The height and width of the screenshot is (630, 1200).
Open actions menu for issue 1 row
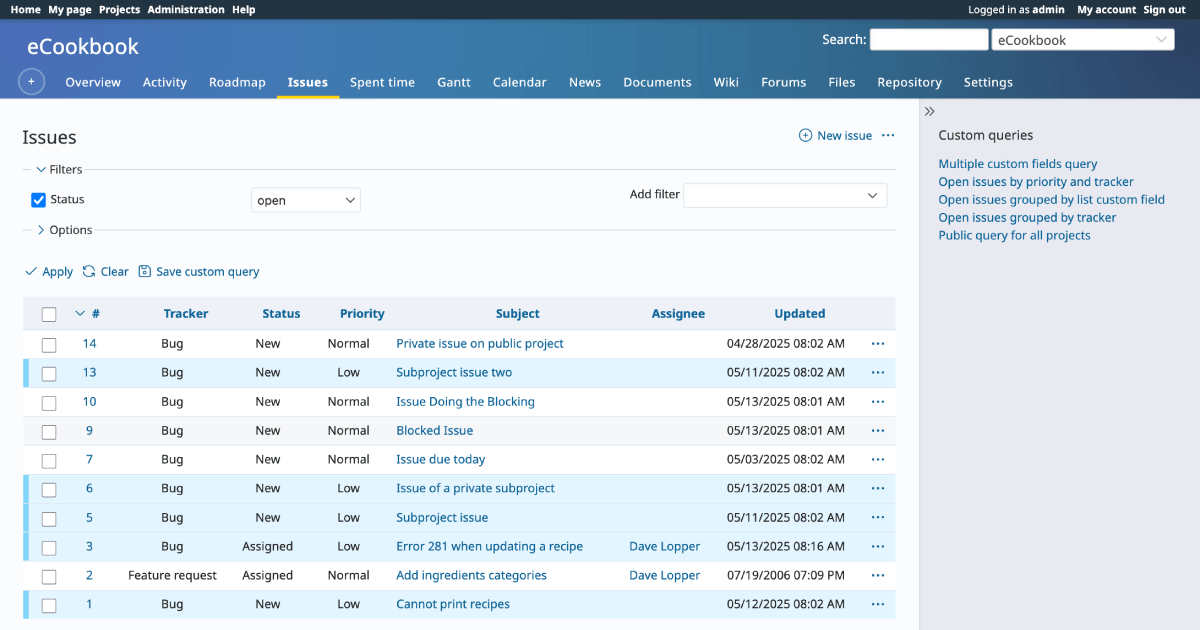pos(878,605)
